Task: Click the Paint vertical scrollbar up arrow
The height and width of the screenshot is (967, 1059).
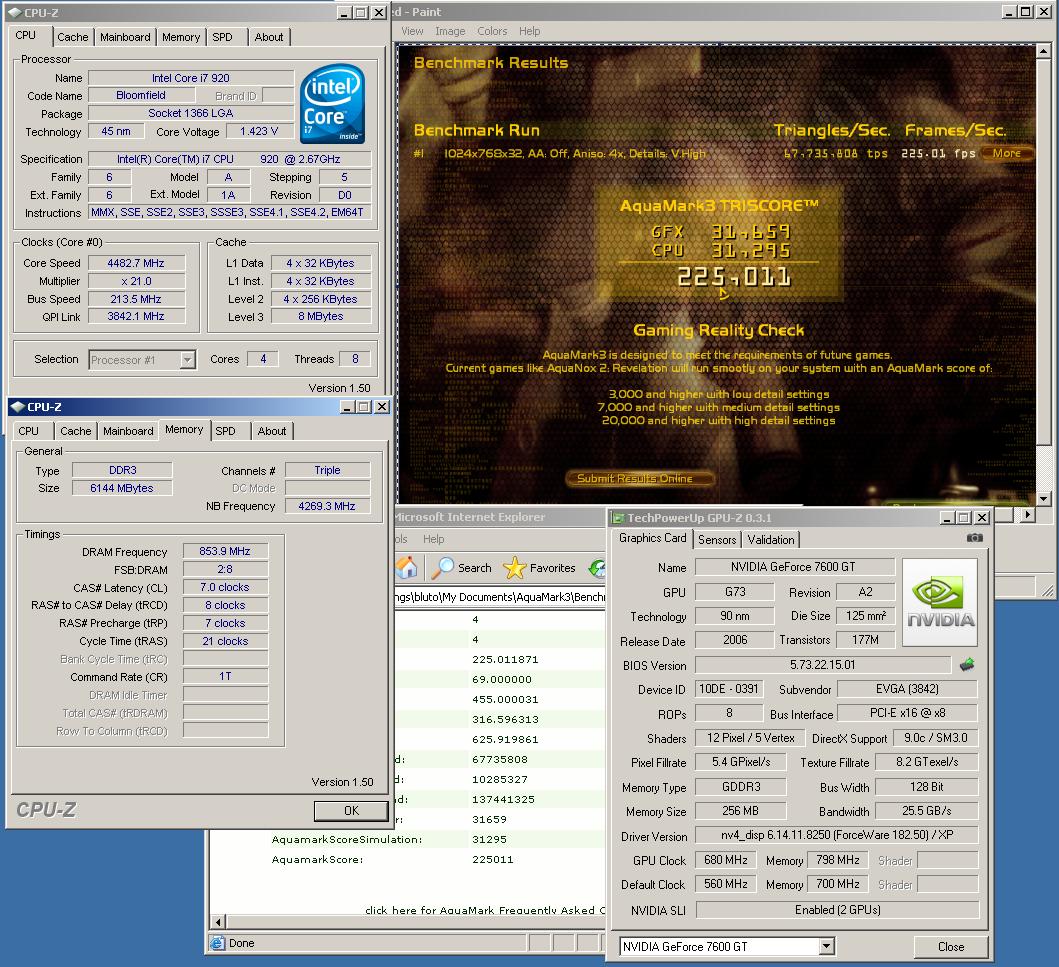Action: coord(1043,51)
